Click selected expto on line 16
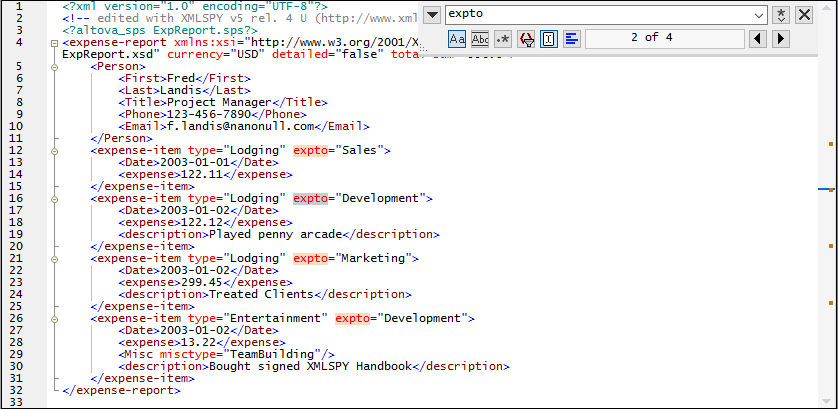Viewport: 838px width, 409px height. [x=310, y=198]
